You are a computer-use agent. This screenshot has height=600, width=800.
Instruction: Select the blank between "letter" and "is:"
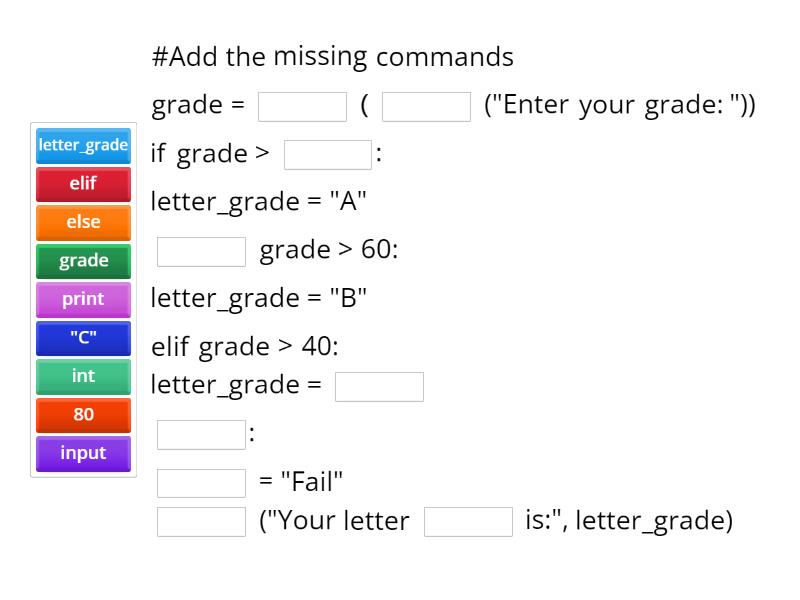[468, 522]
